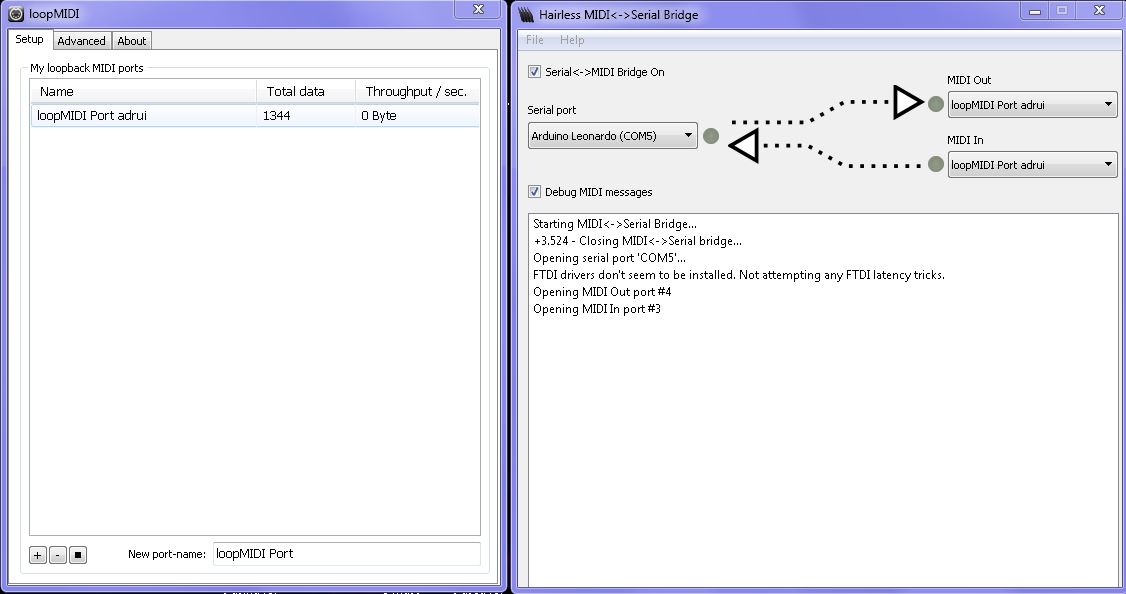Click the total data value 1344
This screenshot has height=594, width=1126.
[276, 116]
